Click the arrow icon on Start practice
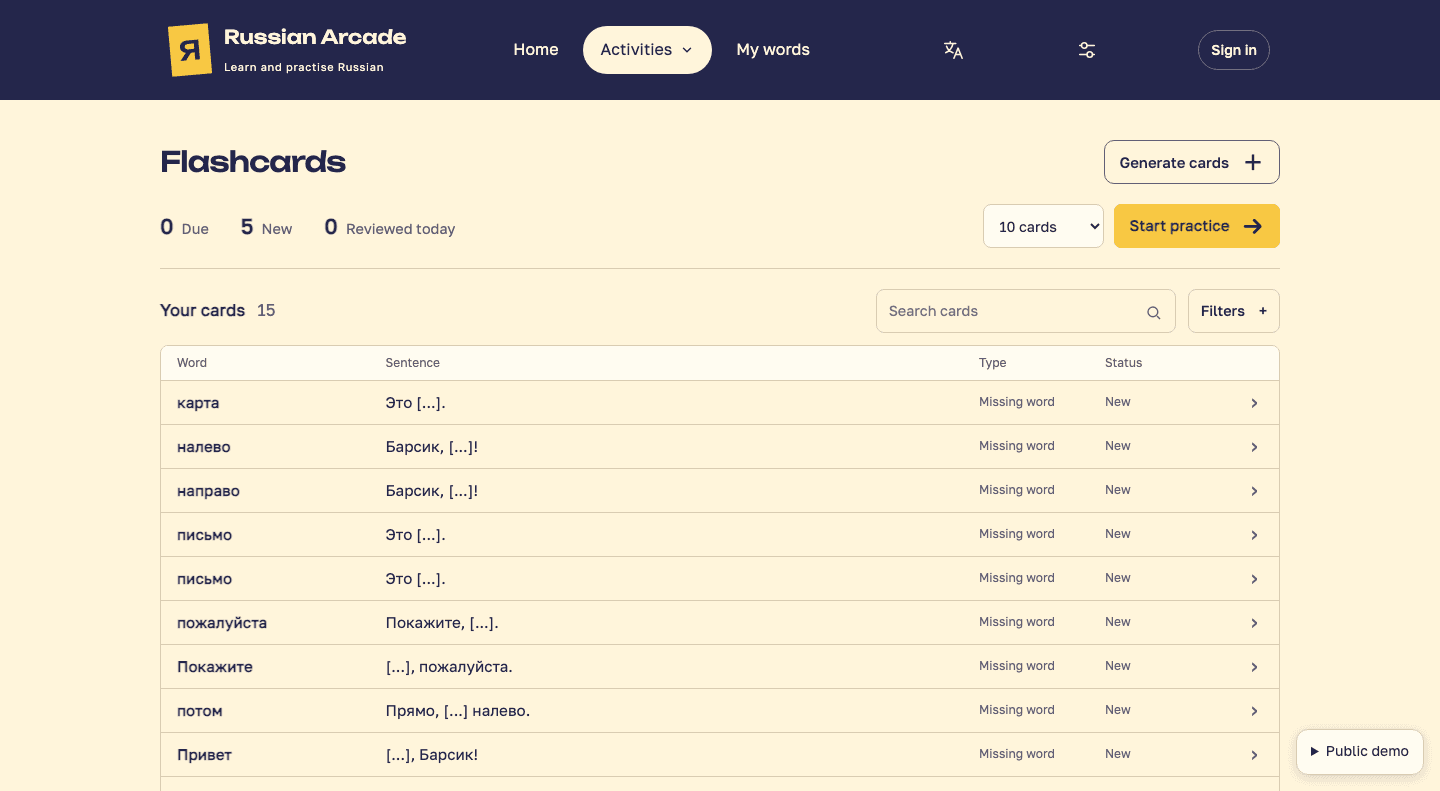Image resolution: width=1440 pixels, height=791 pixels. (x=1253, y=226)
